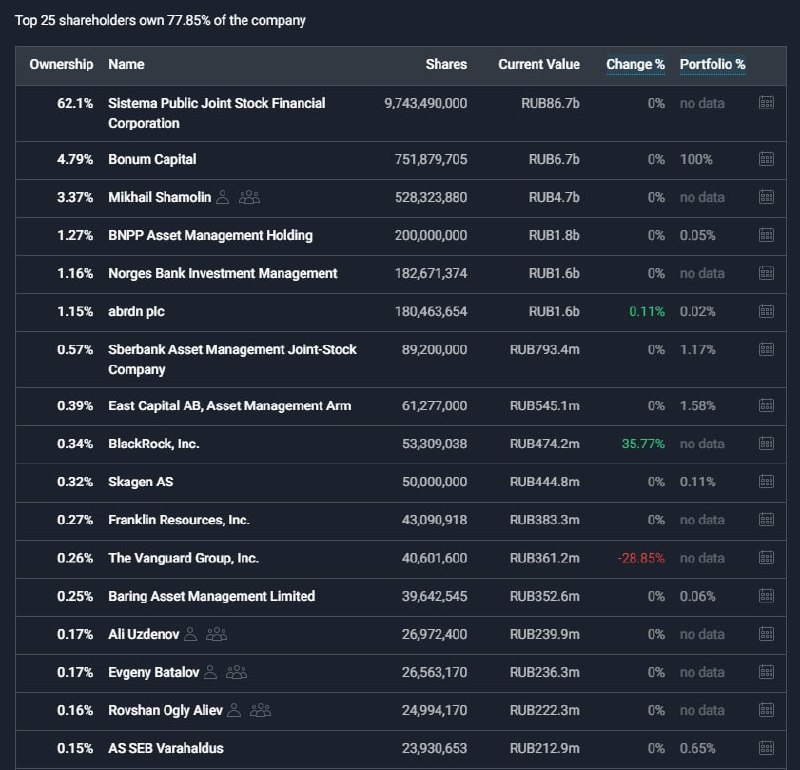Select the name Mikhail Shamolin
Screen dimensions: 800x770
[x=160, y=197]
